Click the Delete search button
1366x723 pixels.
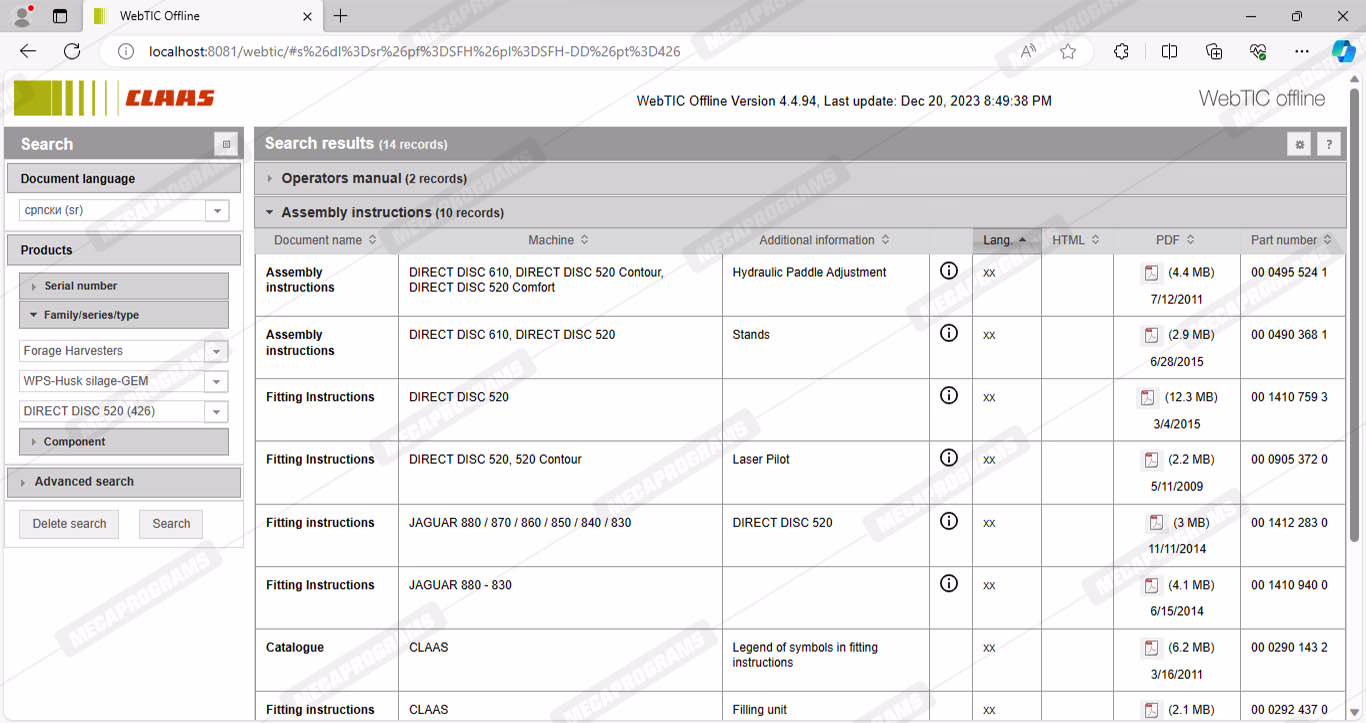tap(69, 524)
